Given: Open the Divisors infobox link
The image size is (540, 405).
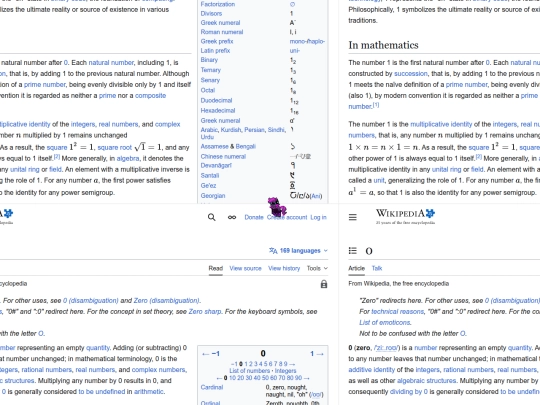Looking at the screenshot, I should tap(211, 14).
